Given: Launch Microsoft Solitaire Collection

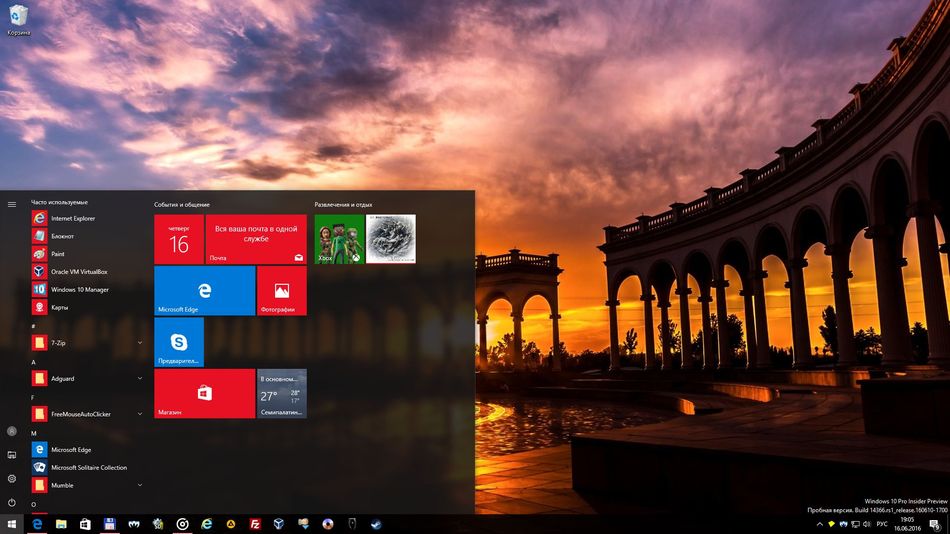Looking at the screenshot, I should click(x=88, y=467).
